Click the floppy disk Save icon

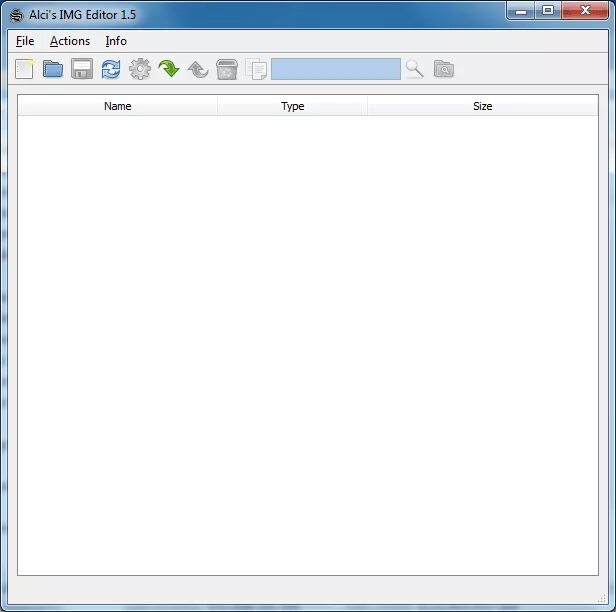point(82,69)
